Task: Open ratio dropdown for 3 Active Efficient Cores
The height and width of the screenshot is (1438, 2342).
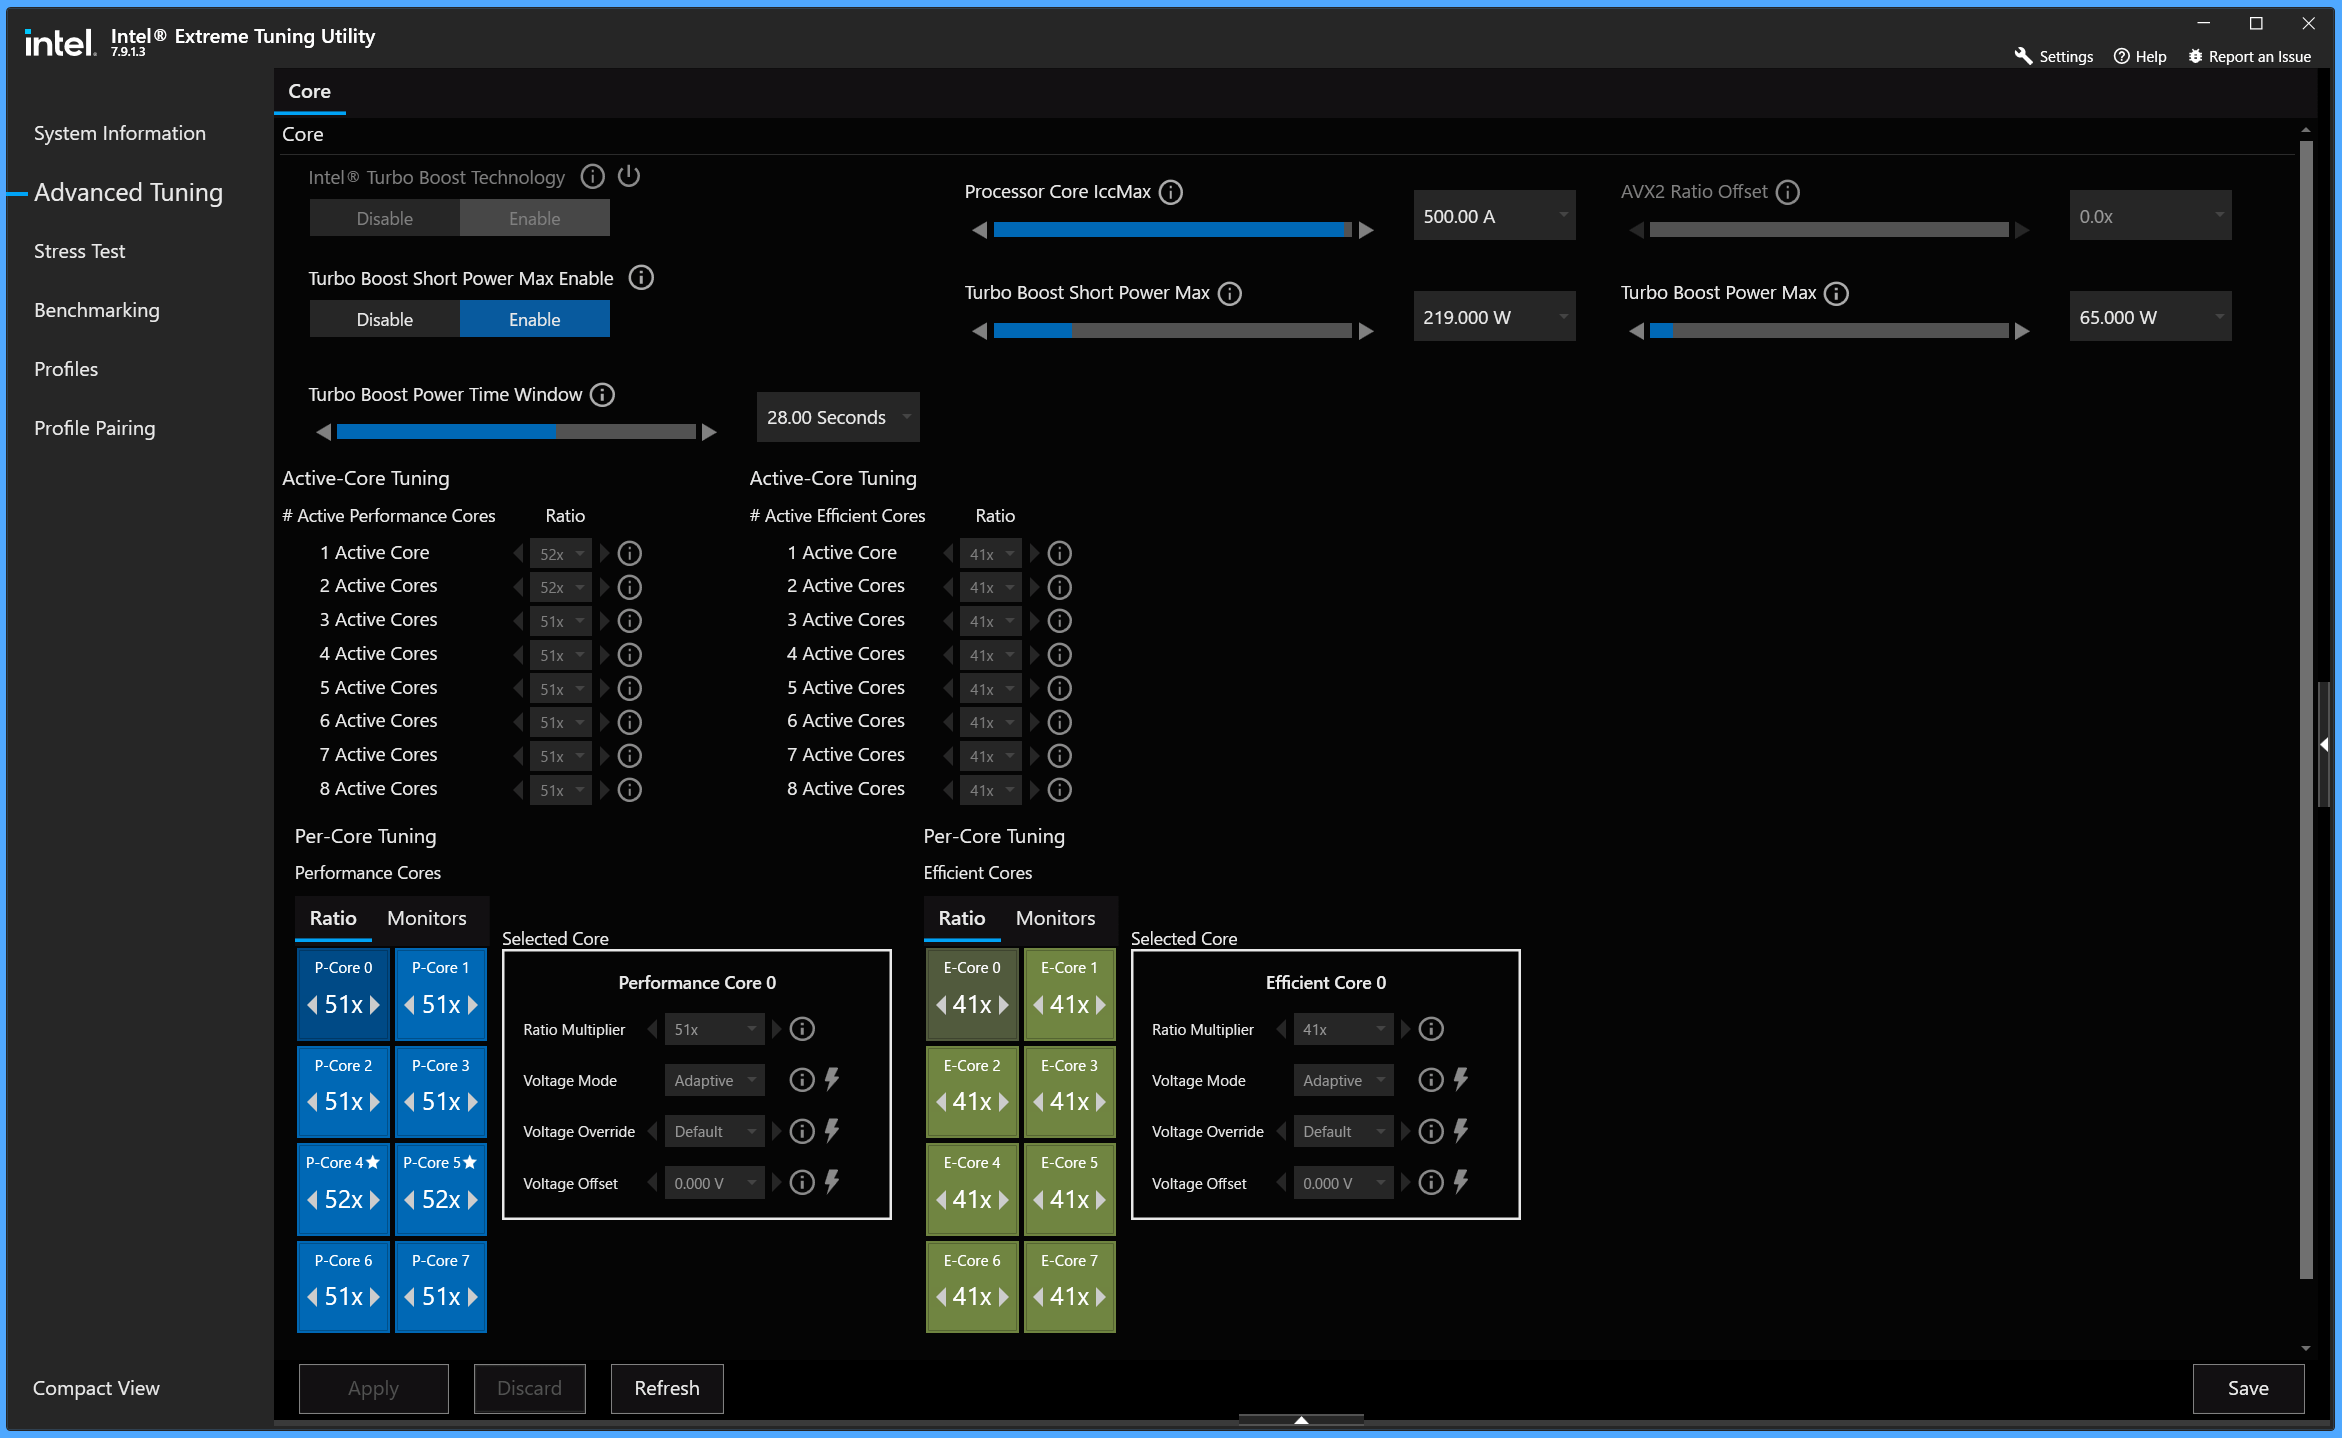Action: (991, 621)
